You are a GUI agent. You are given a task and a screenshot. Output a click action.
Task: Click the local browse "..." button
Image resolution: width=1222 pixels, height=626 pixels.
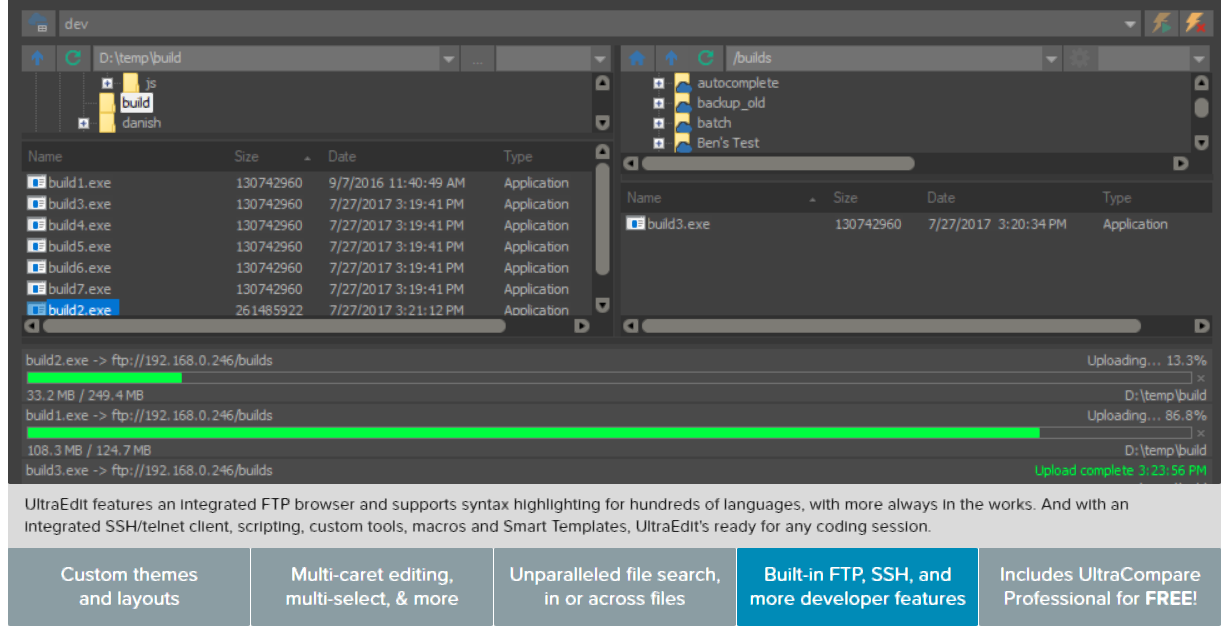pyautogui.click(x=478, y=59)
